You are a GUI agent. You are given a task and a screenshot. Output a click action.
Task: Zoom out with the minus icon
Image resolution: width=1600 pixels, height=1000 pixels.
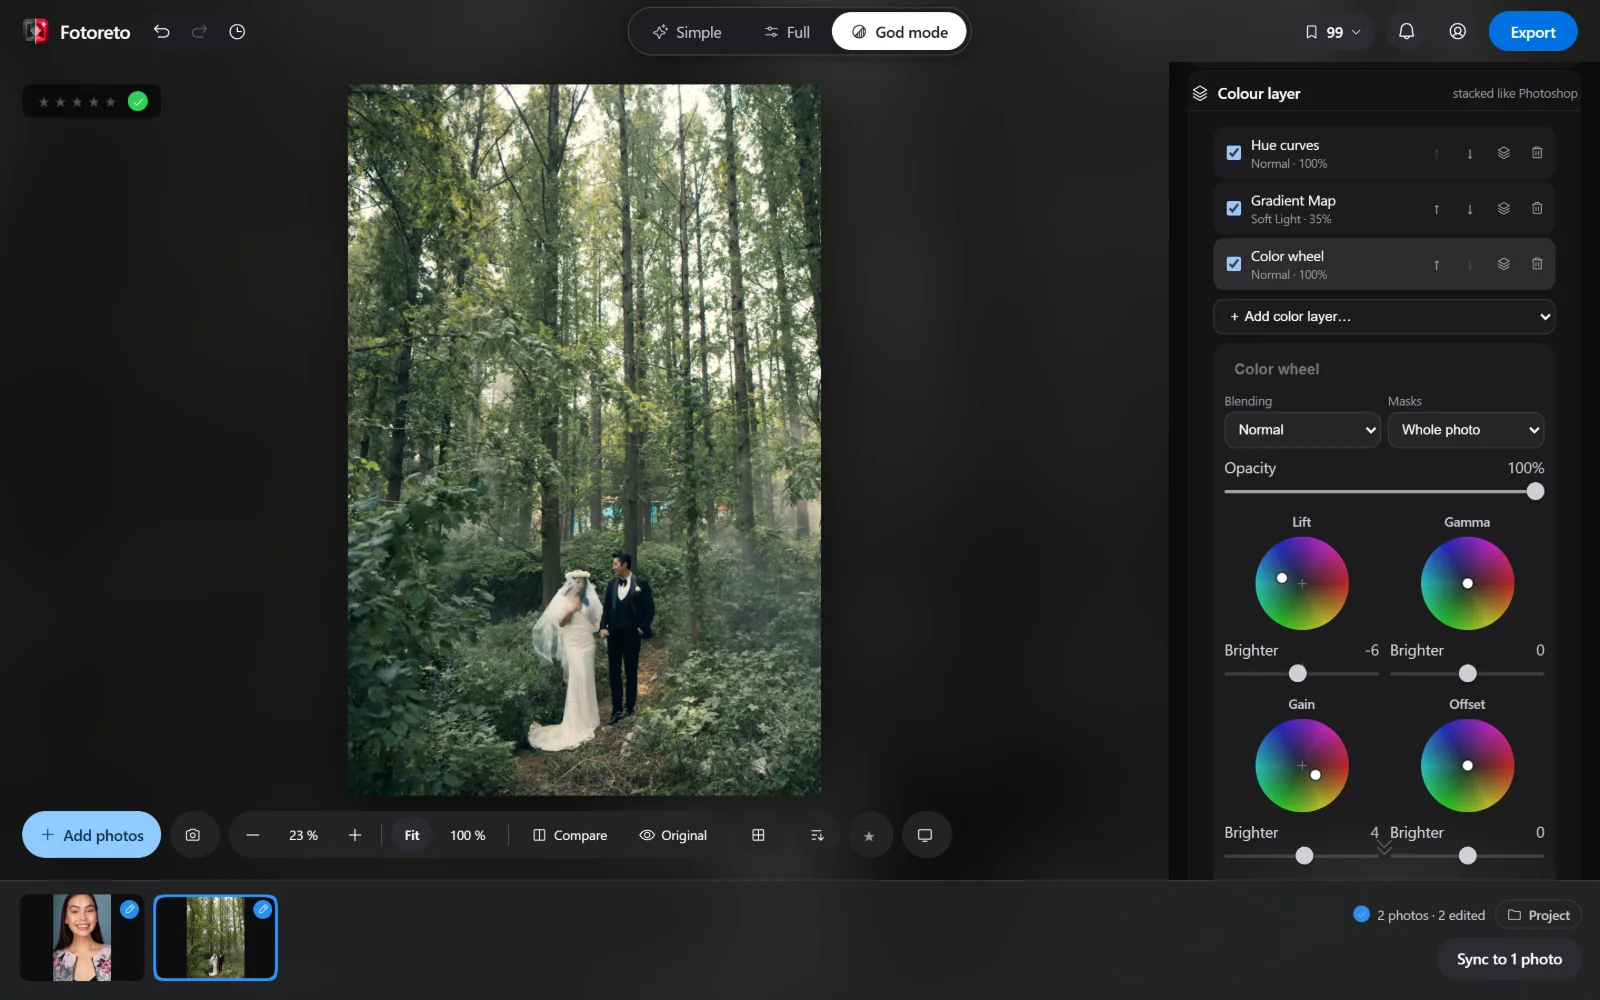(253, 835)
